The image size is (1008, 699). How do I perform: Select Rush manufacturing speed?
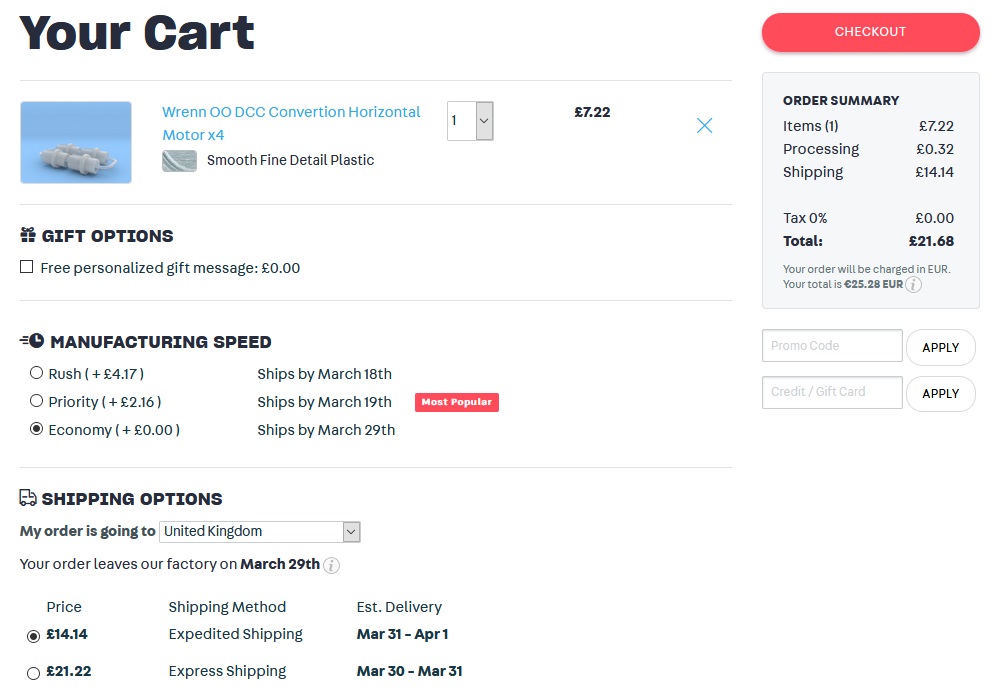[x=37, y=374]
